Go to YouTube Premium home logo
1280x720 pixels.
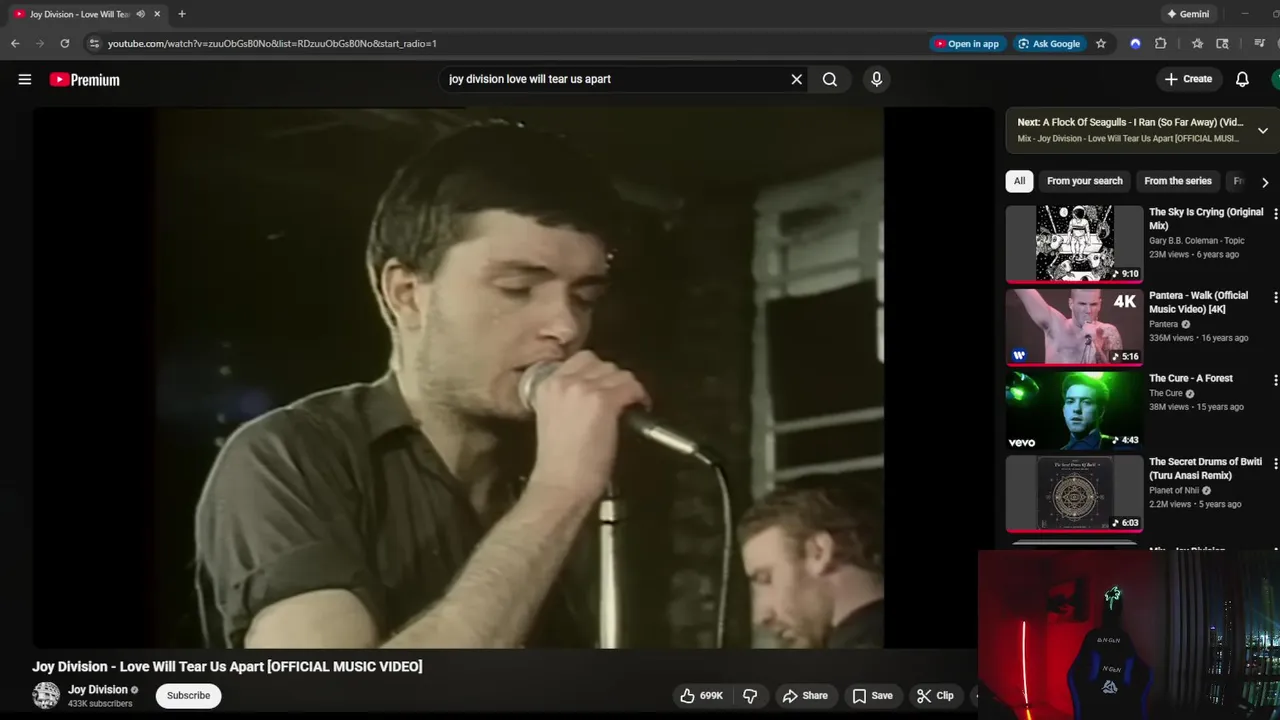85,79
